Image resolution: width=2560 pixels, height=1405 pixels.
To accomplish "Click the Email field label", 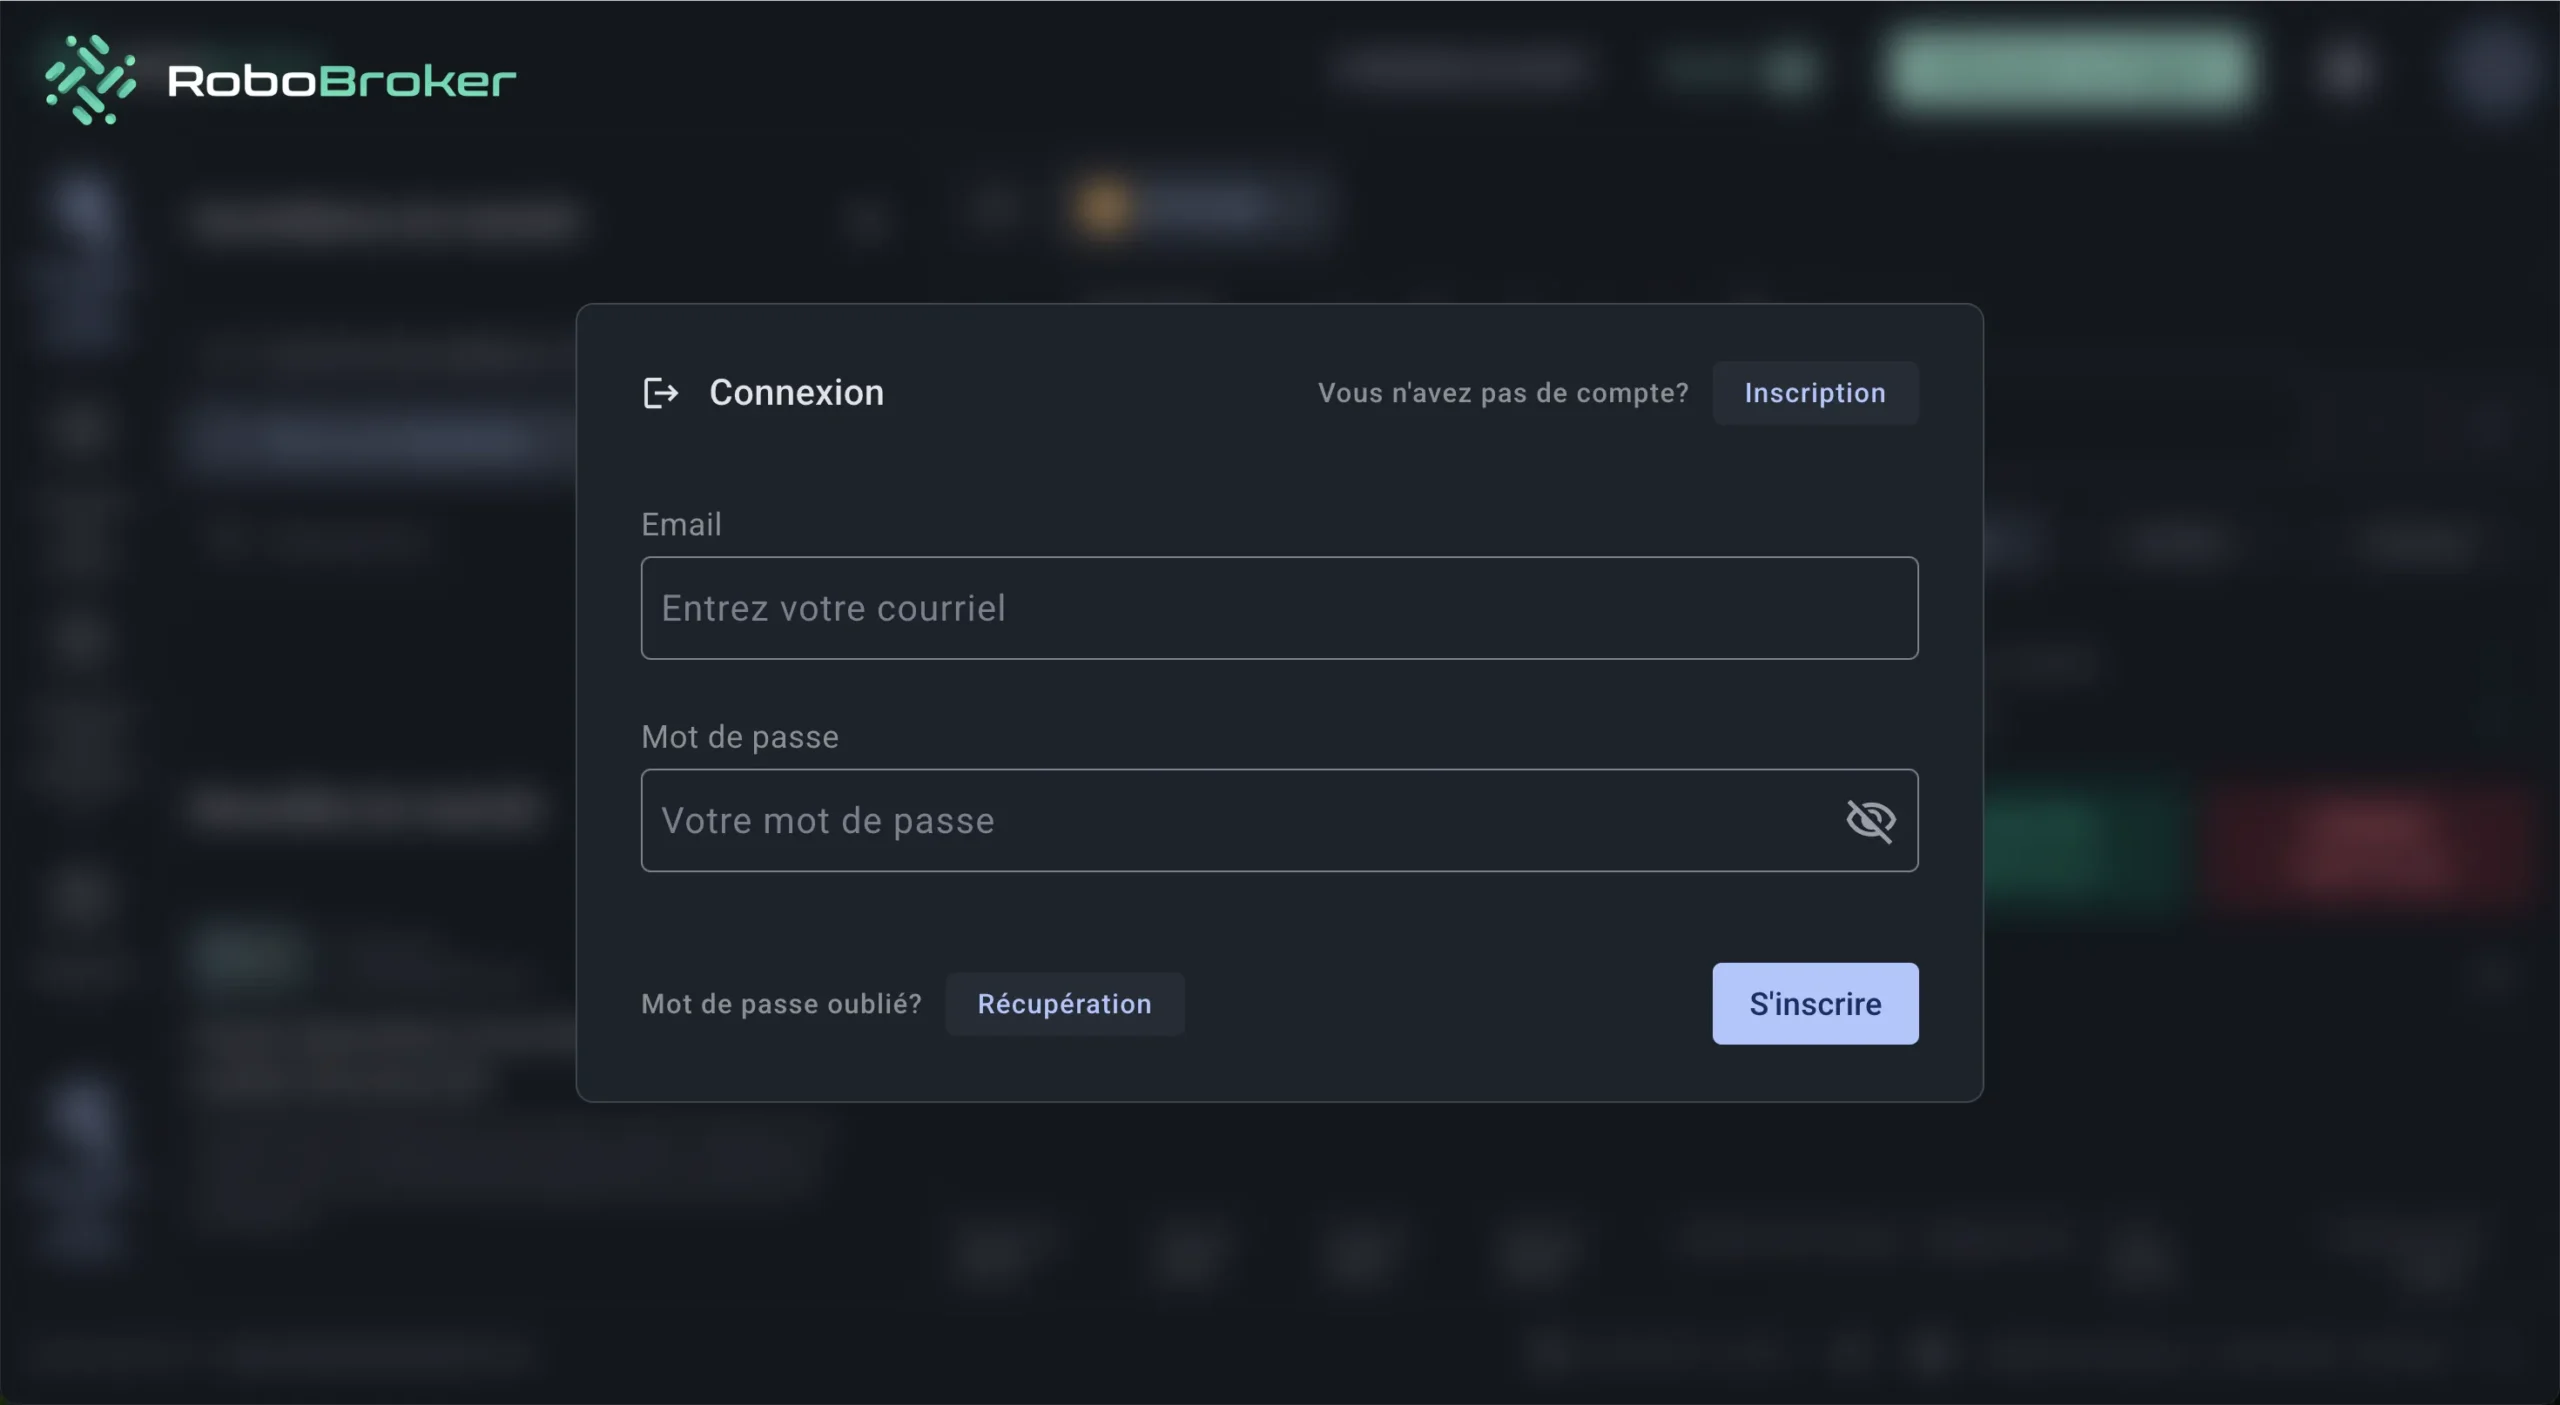I will click(x=681, y=524).
